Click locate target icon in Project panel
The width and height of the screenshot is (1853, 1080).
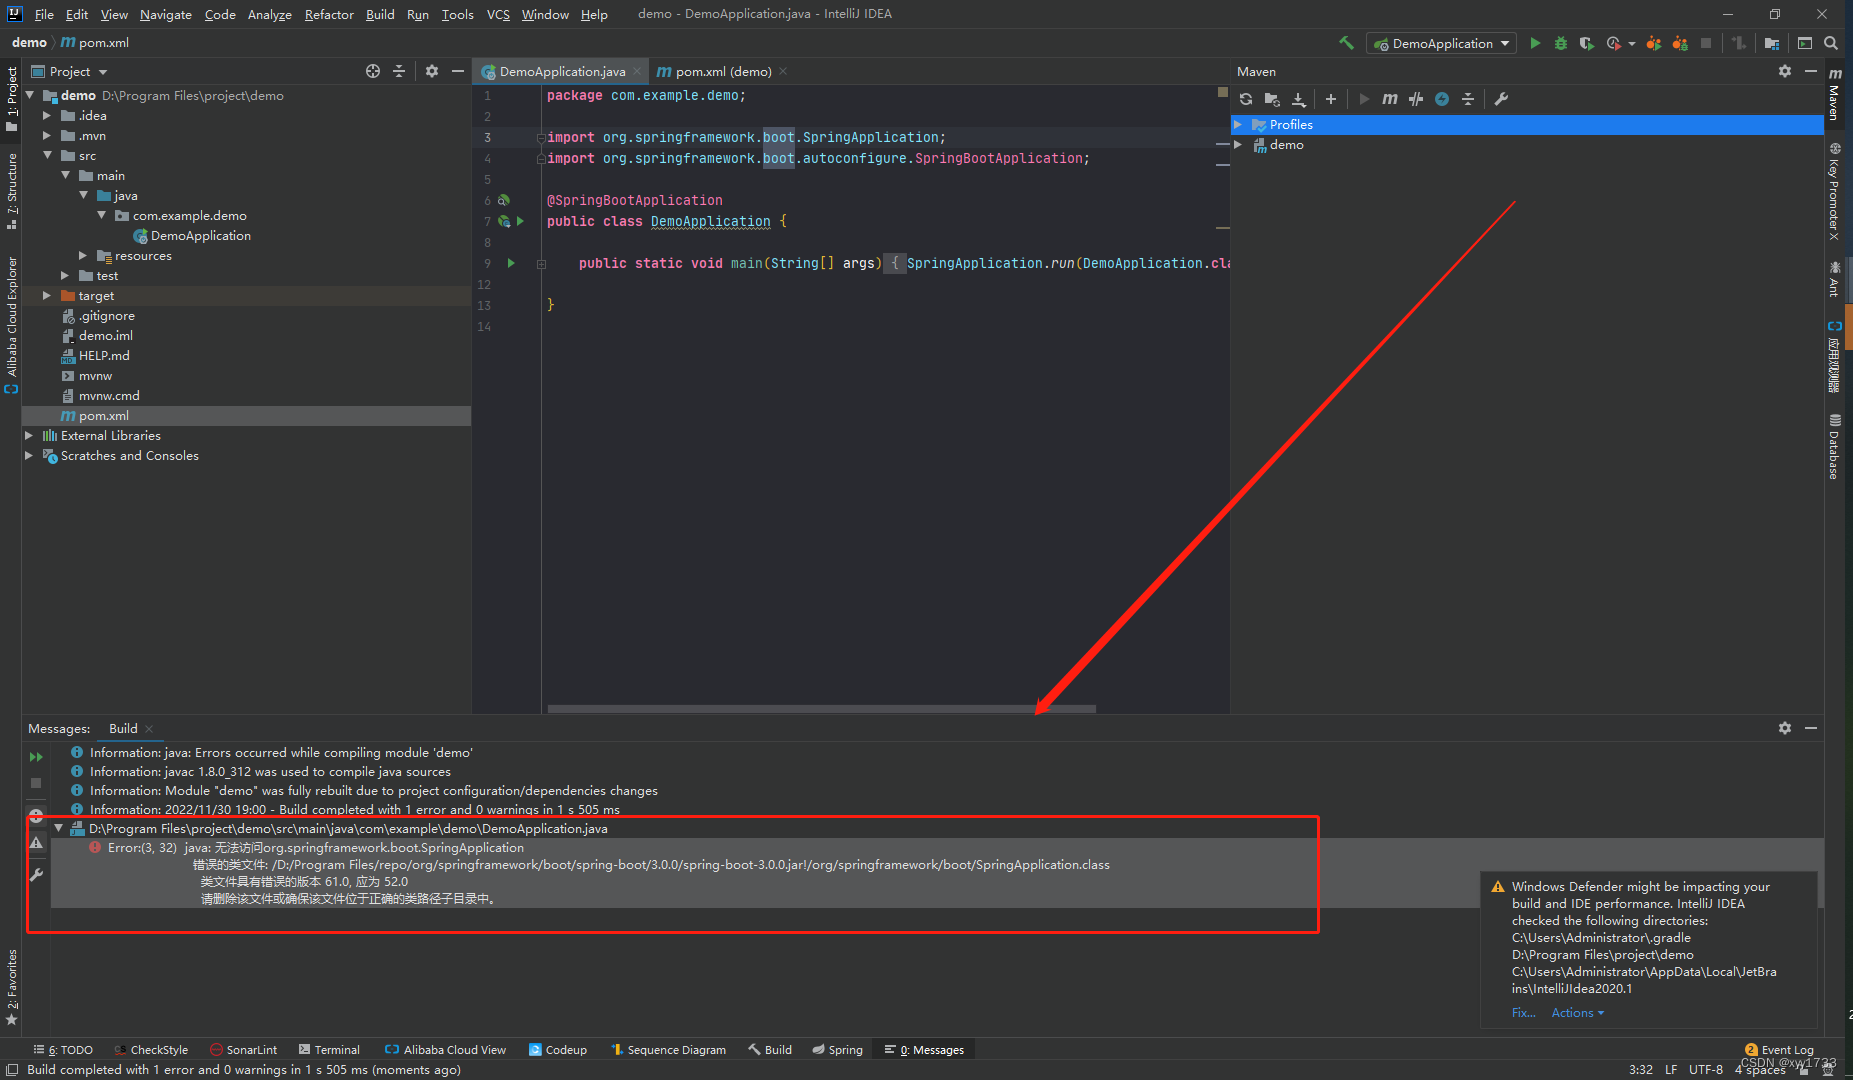click(x=373, y=71)
